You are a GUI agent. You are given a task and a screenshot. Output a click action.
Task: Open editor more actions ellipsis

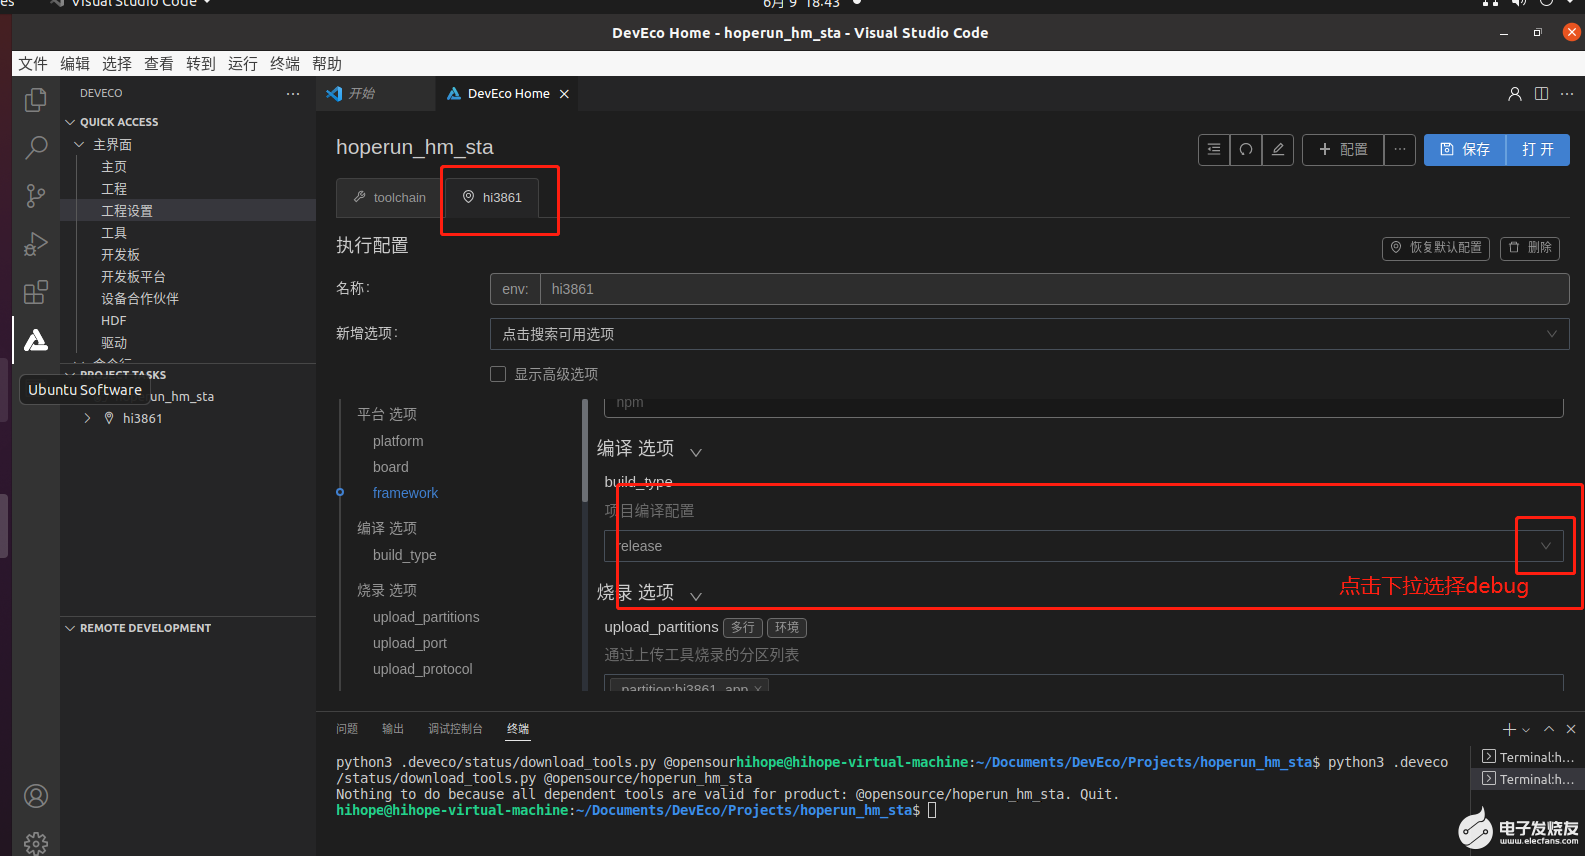(1567, 94)
